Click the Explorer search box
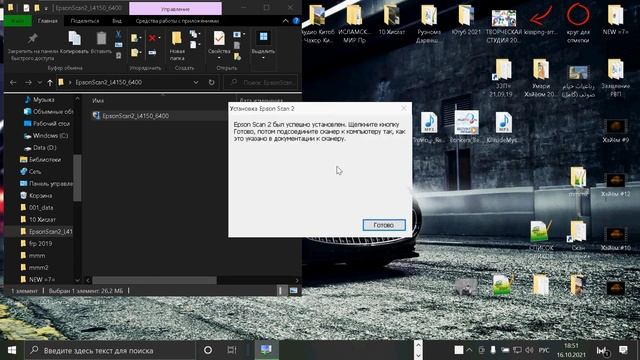The image size is (640, 360). coord(261,82)
